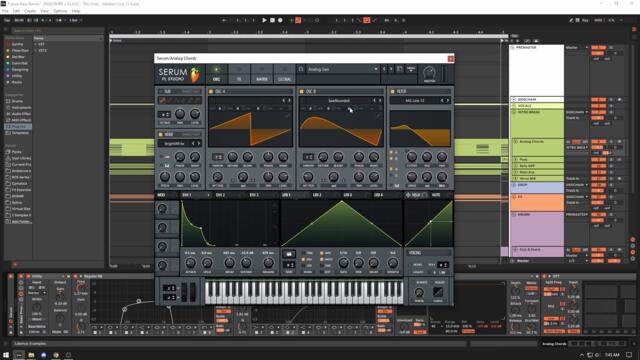Open the Help menu

[x=76, y=11]
